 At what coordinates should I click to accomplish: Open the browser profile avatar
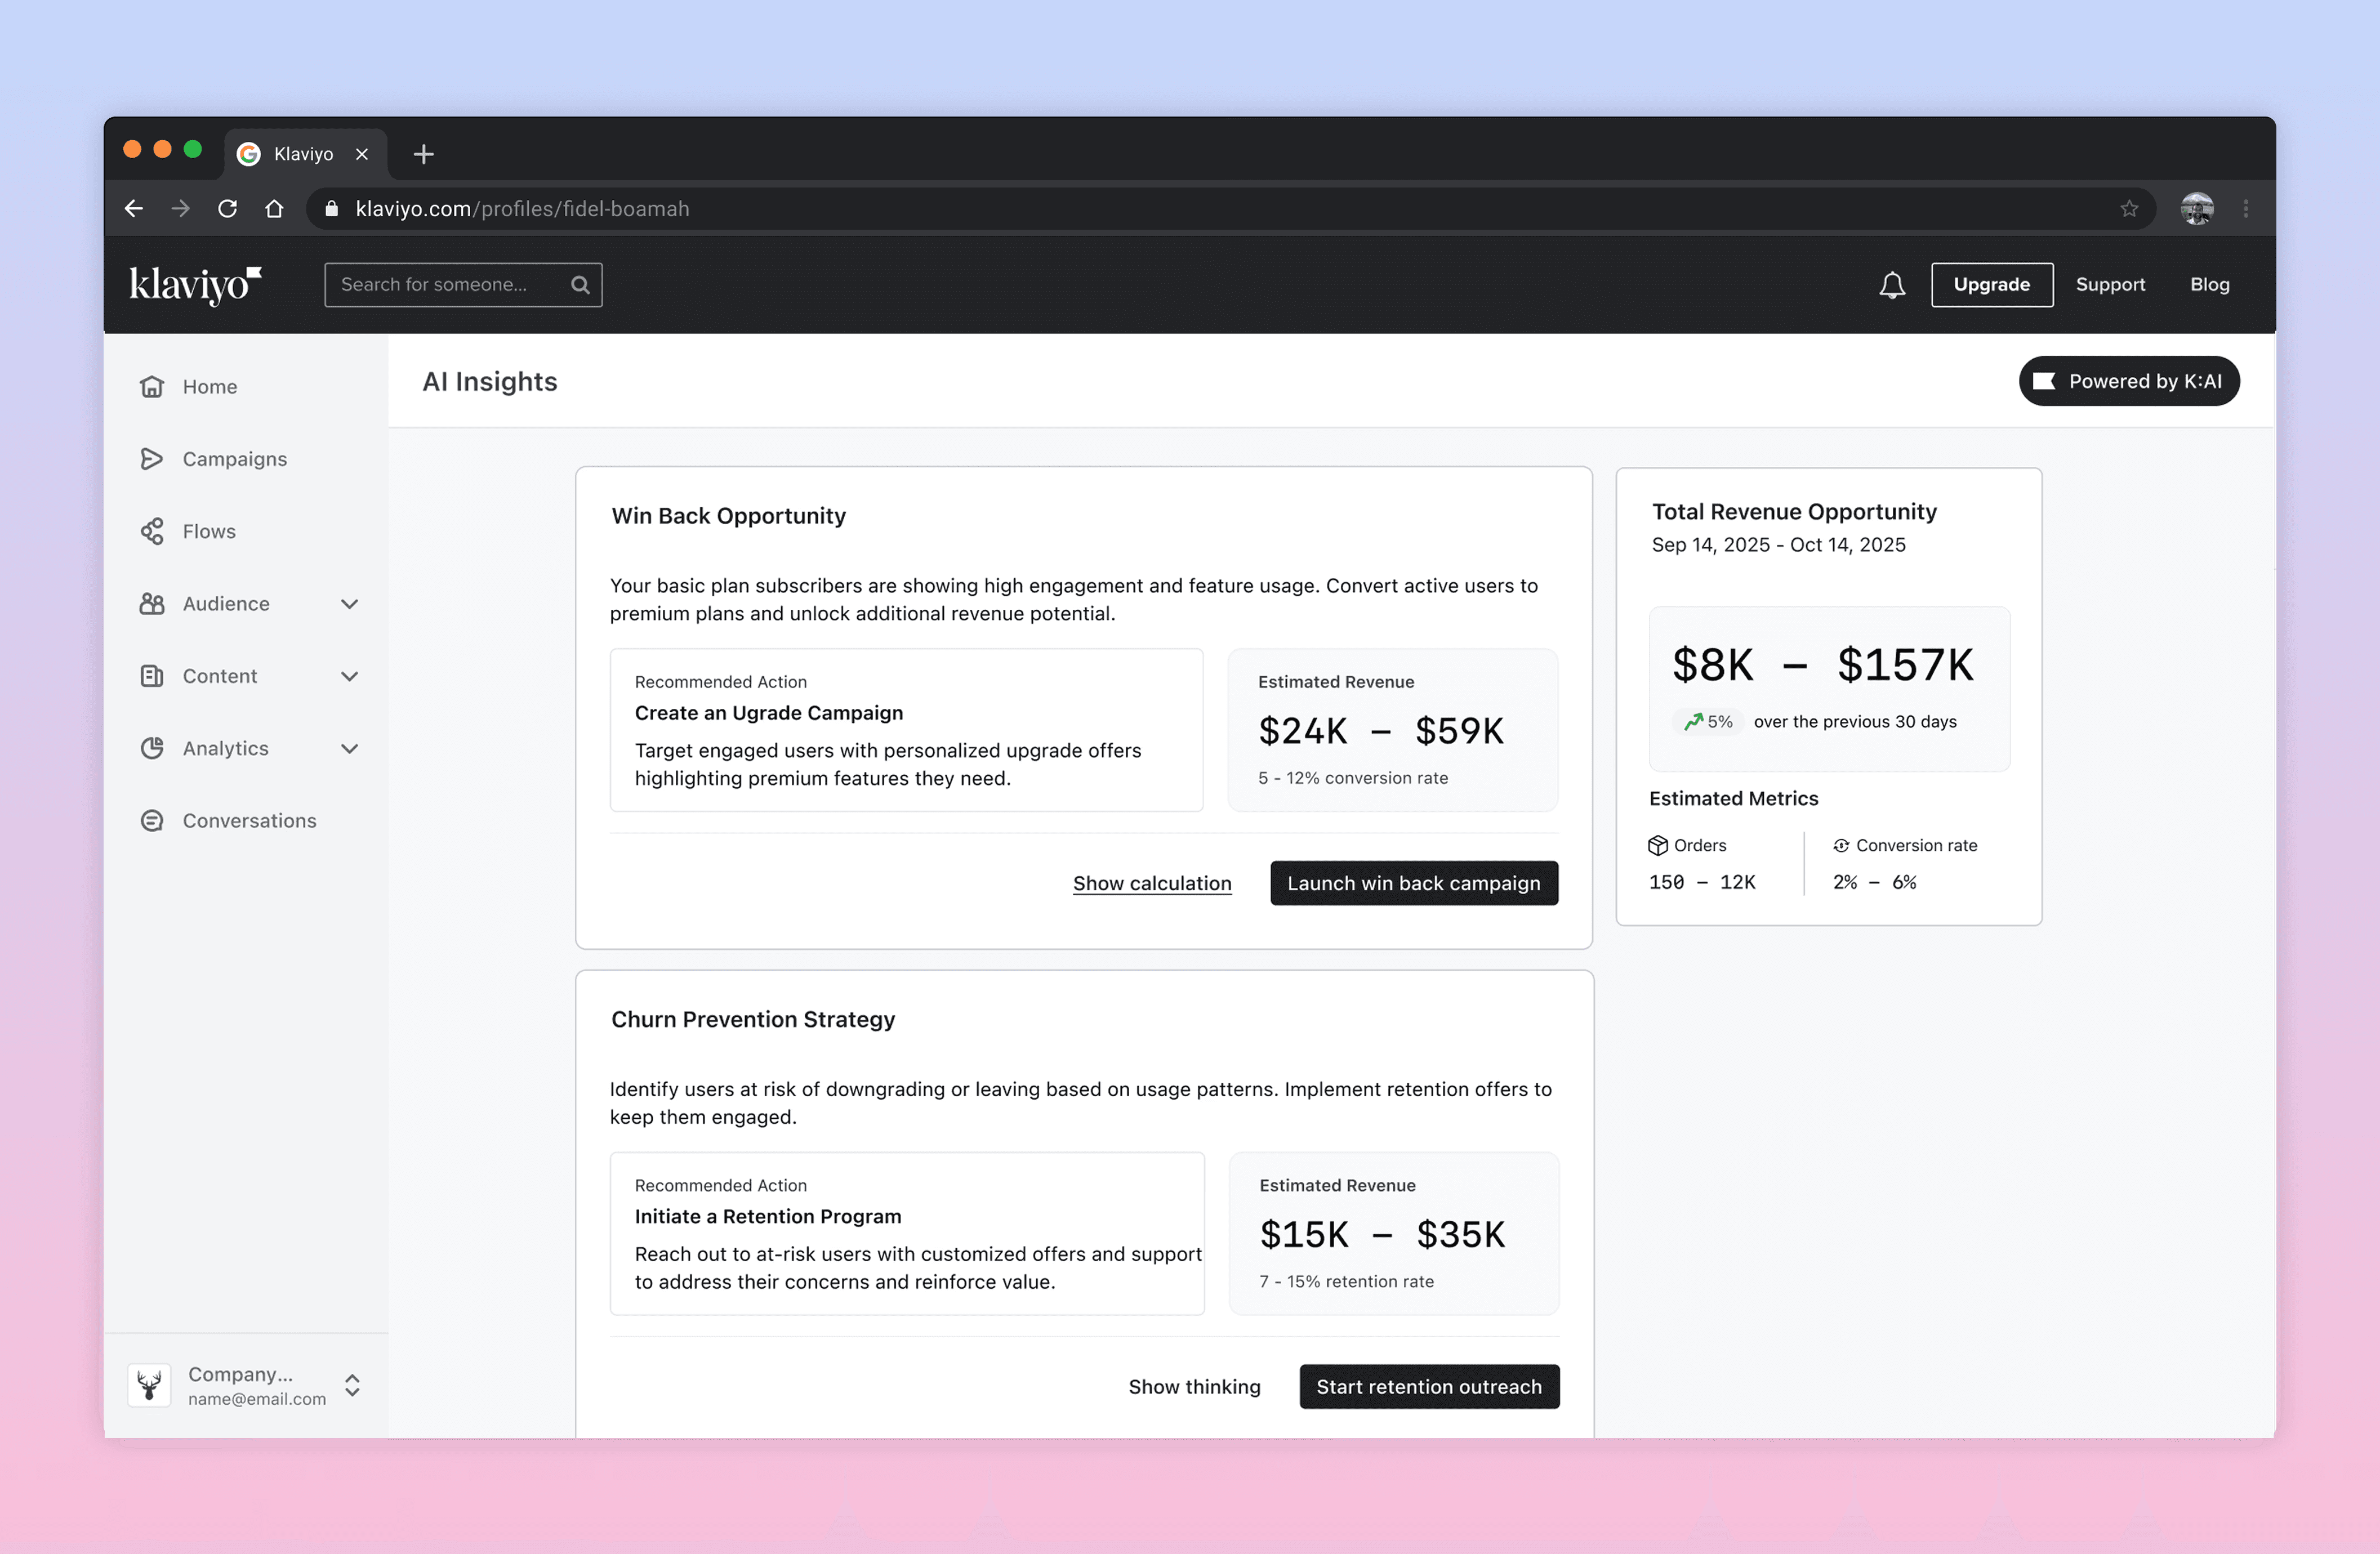click(2196, 209)
